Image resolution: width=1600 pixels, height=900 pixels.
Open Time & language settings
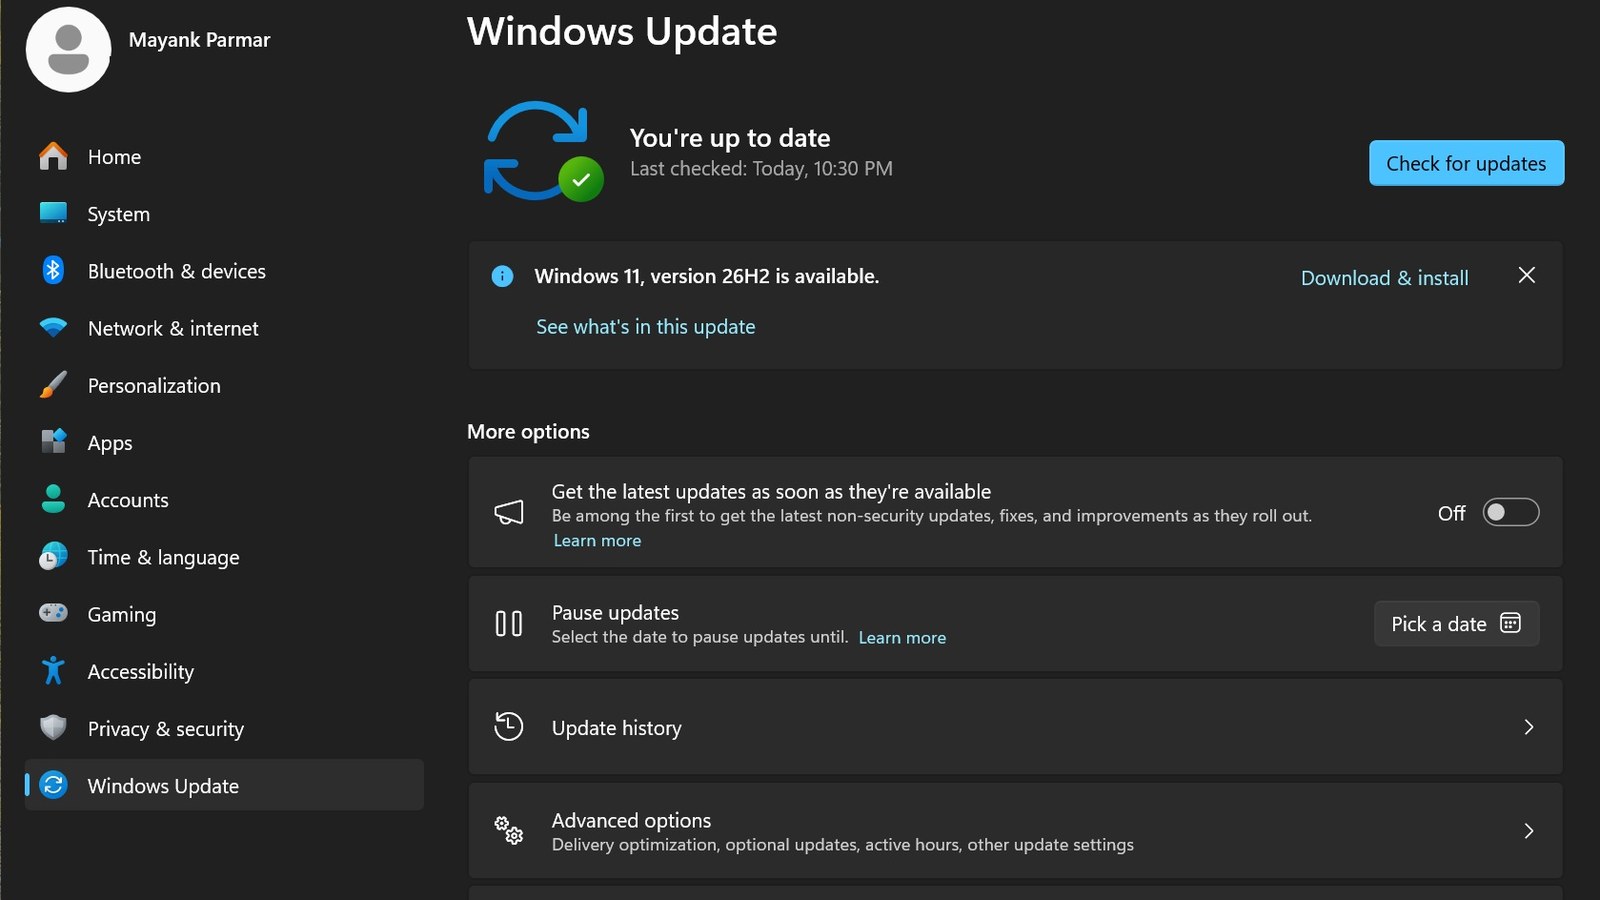click(224, 557)
